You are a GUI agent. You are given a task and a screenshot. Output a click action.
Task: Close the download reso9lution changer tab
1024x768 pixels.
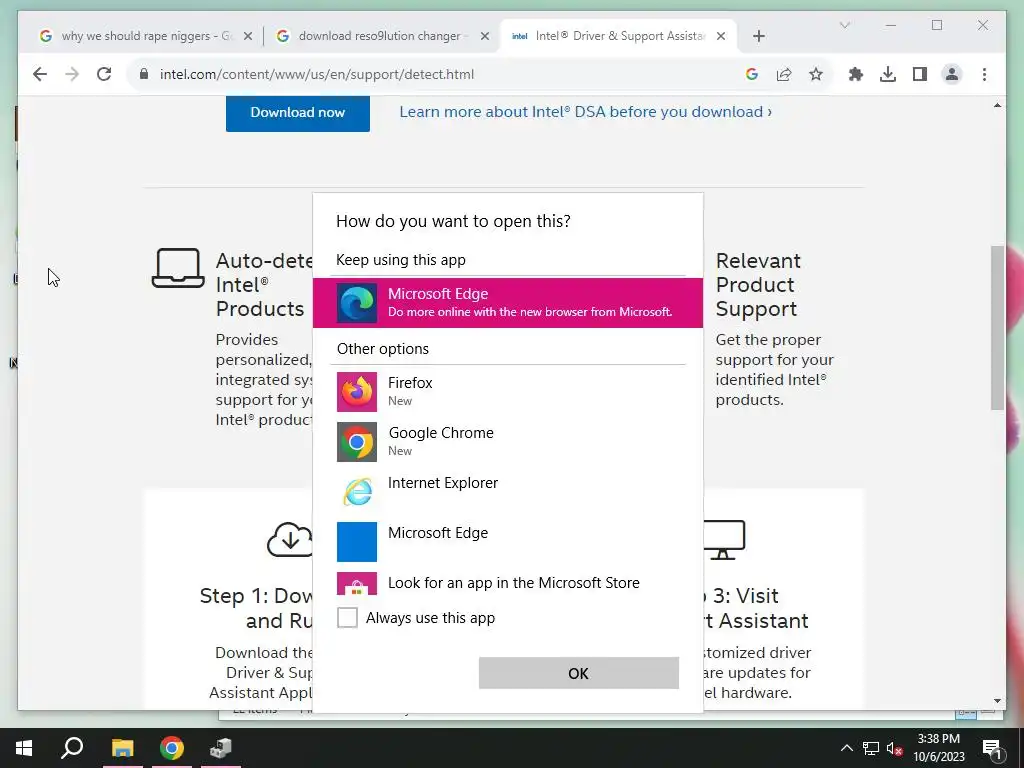click(x=485, y=36)
